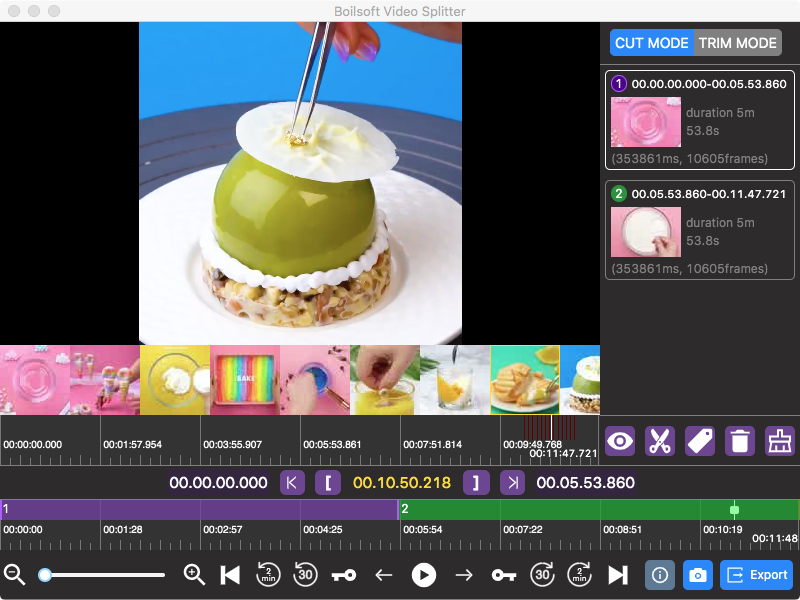
Task: Go to previous keyframe with the key icon
Action: (344, 576)
